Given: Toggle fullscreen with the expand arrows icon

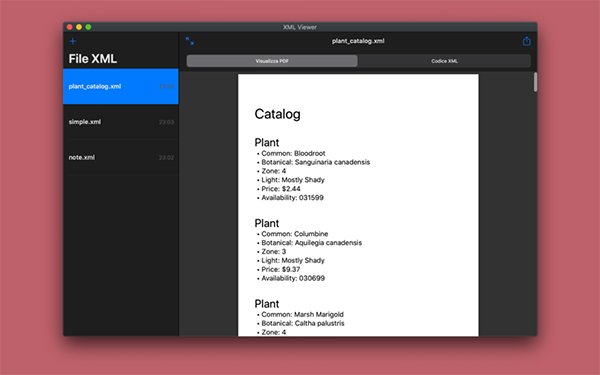Looking at the screenshot, I should [x=190, y=41].
